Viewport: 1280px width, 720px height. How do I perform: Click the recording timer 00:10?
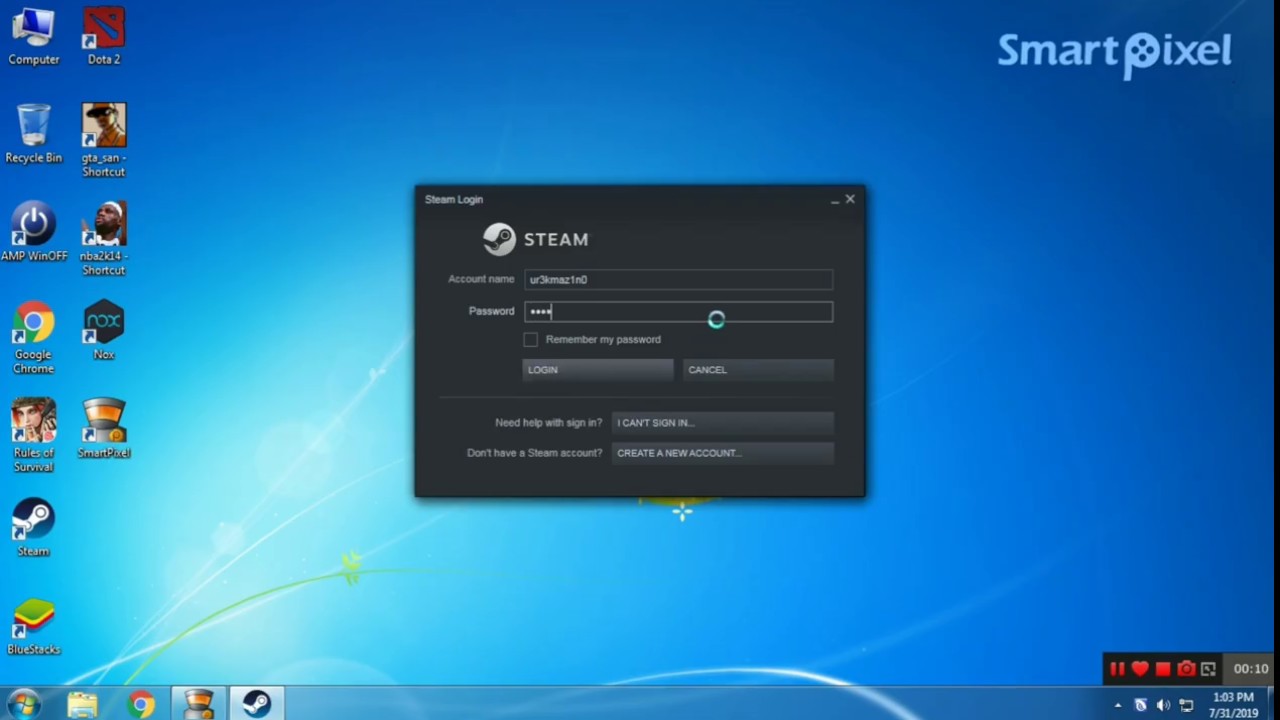coord(1250,669)
